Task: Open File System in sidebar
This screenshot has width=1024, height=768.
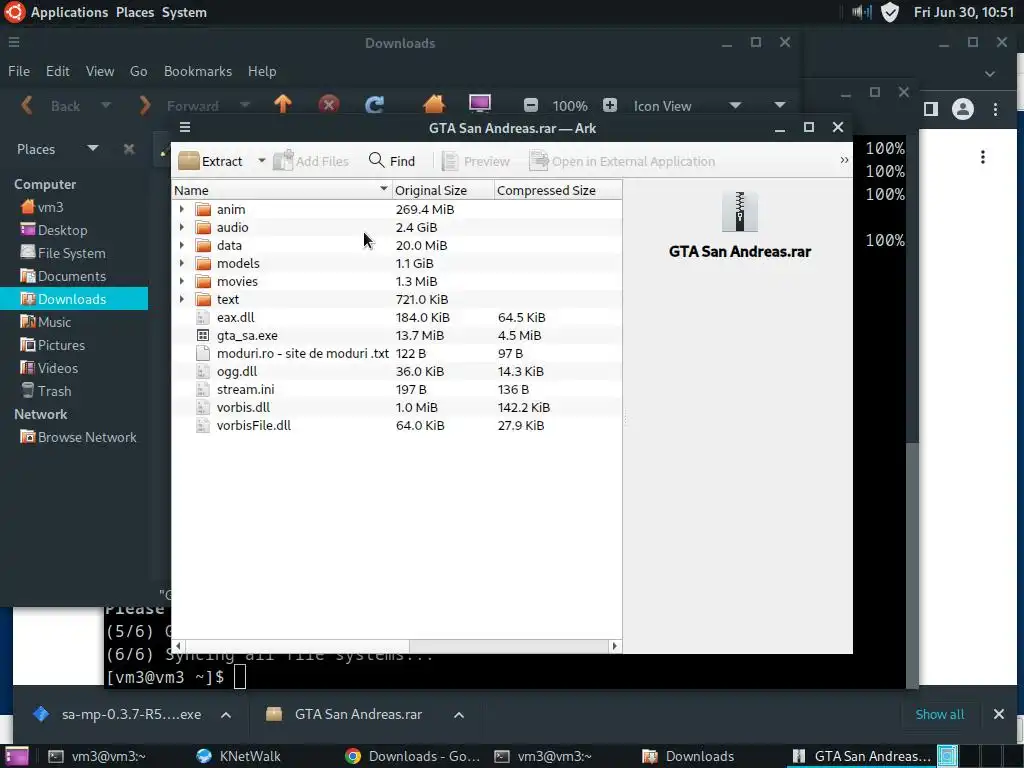Action: (x=63, y=253)
